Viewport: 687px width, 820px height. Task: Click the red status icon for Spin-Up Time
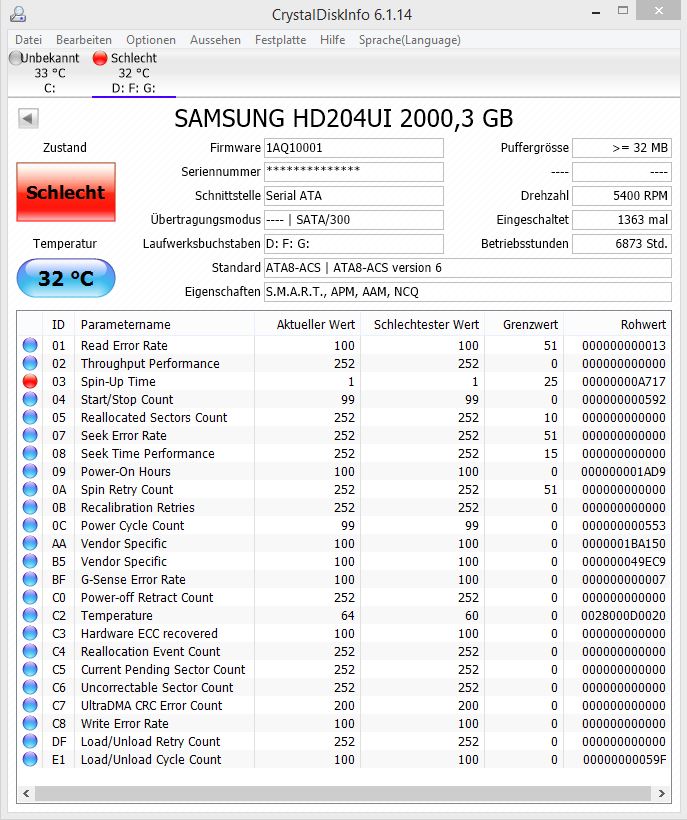(30, 382)
